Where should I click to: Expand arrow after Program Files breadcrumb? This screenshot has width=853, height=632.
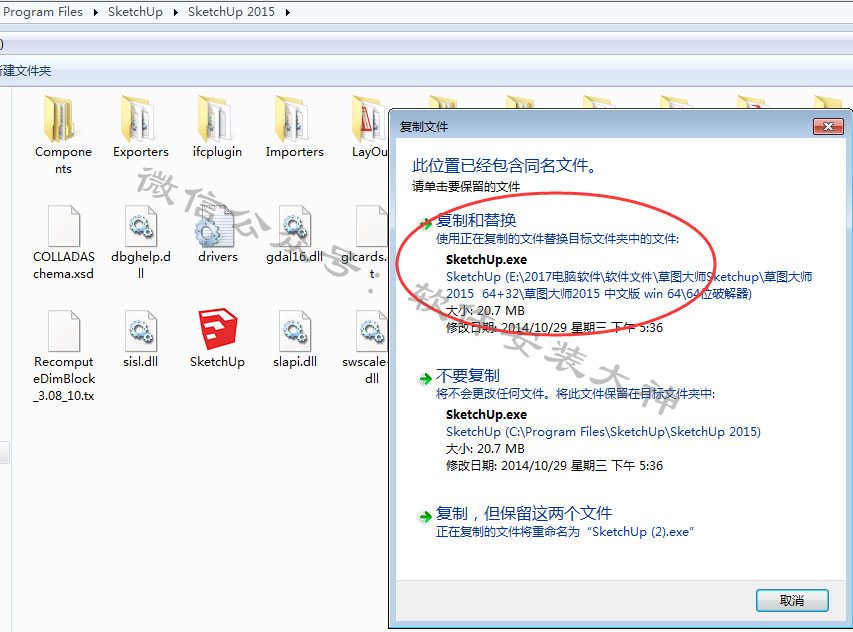[95, 12]
